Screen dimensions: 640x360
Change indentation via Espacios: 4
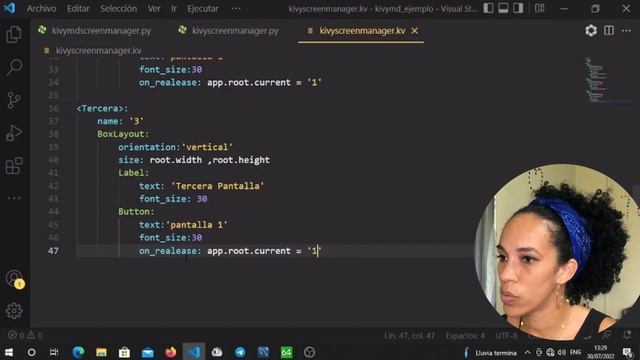click(465, 336)
